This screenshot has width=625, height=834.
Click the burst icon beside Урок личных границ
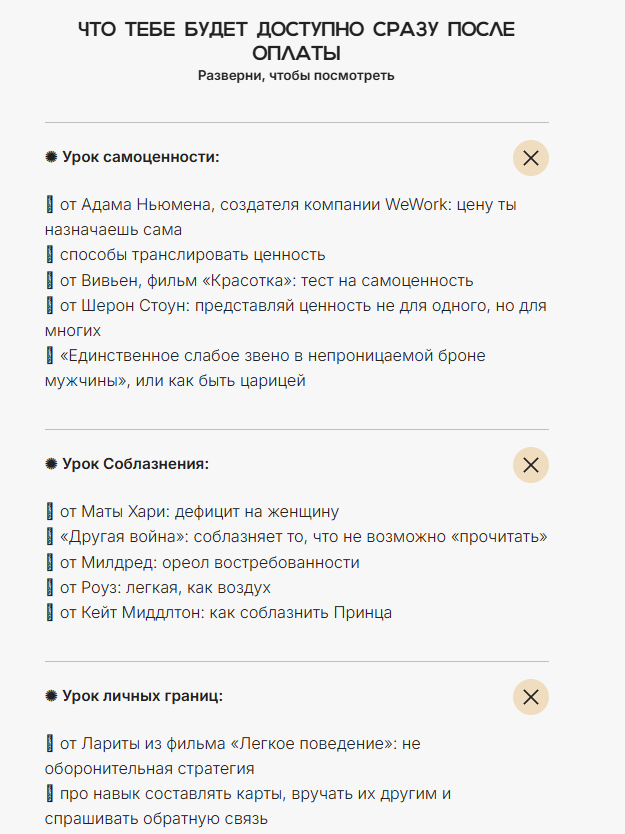[x=51, y=696]
